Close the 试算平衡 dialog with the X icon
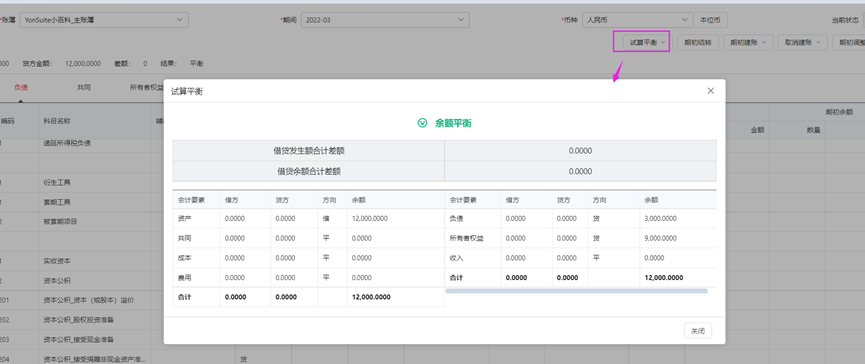Image resolution: width=865 pixels, height=364 pixels. pyautogui.click(x=711, y=91)
